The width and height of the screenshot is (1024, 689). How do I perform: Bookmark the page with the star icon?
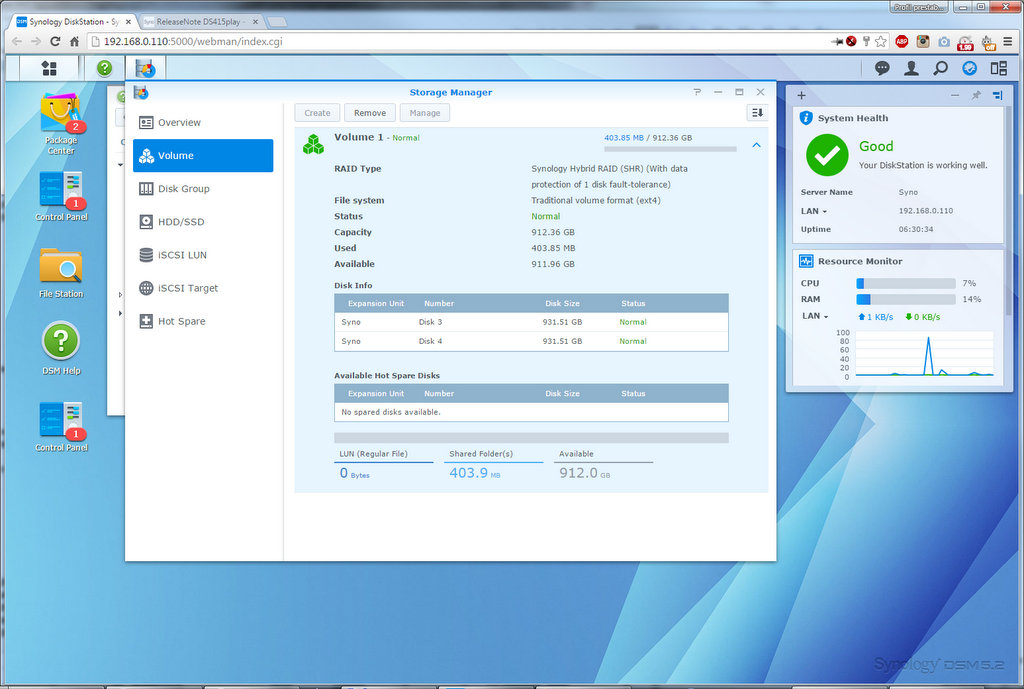(881, 41)
